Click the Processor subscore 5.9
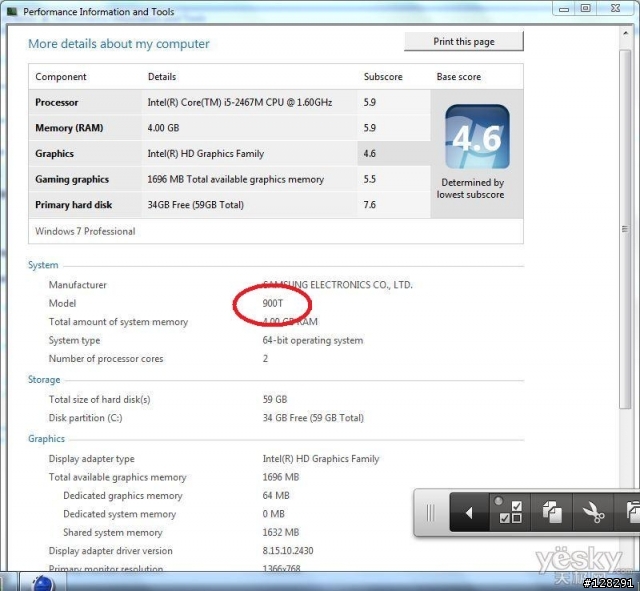This screenshot has height=591, width=640. 369,102
